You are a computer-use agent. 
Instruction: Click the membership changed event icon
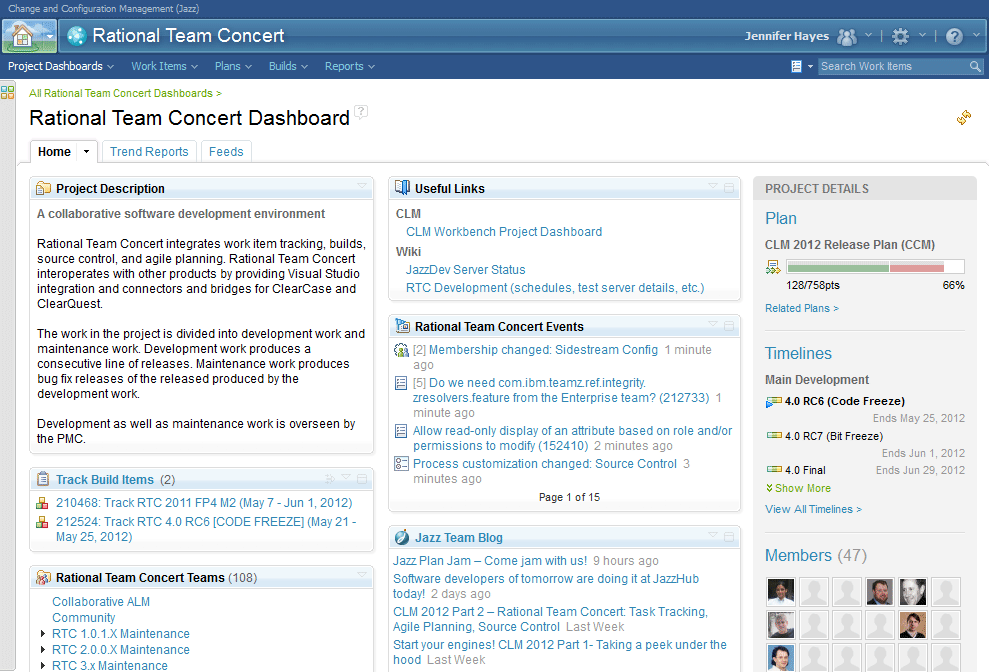[401, 350]
